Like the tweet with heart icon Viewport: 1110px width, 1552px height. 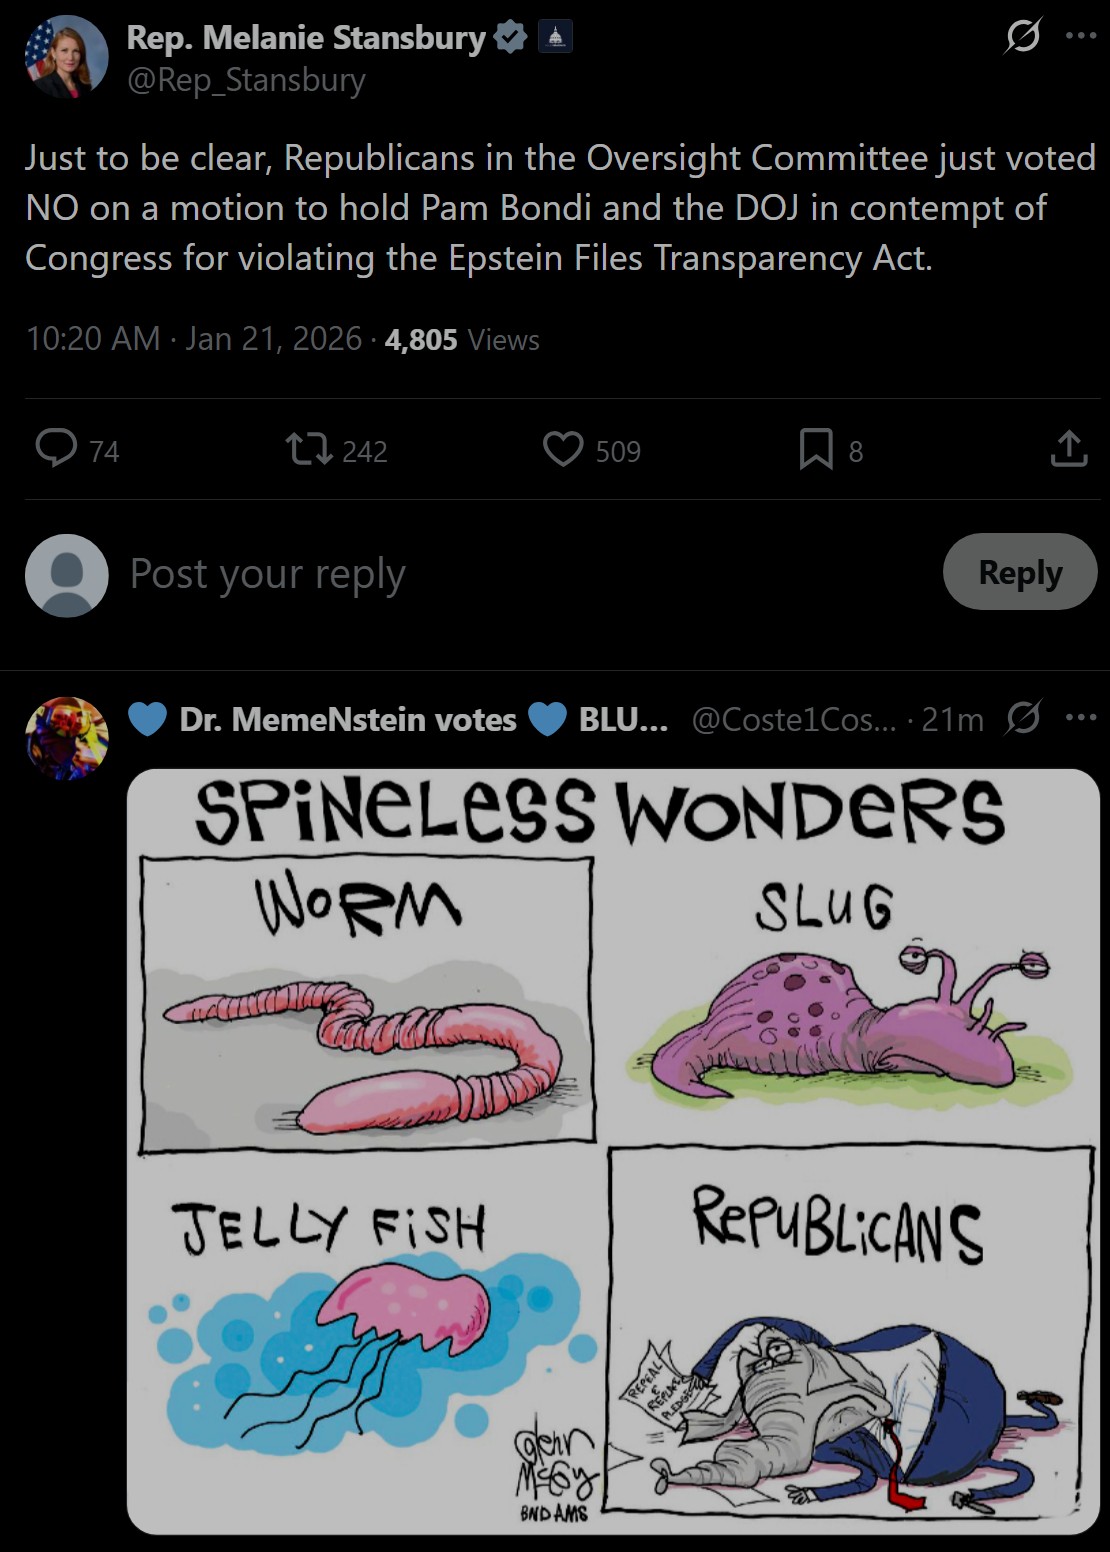click(563, 448)
